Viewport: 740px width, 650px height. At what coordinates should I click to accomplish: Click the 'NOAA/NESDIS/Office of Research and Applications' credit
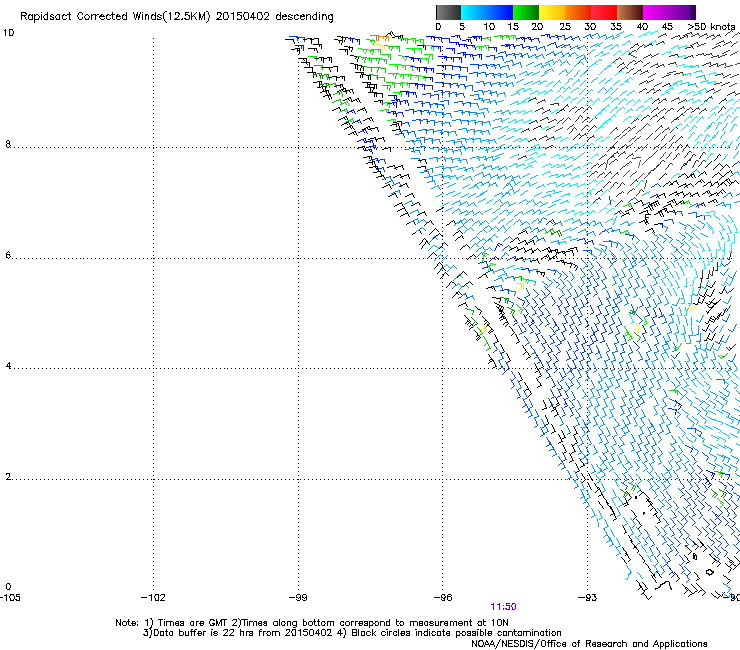click(589, 644)
